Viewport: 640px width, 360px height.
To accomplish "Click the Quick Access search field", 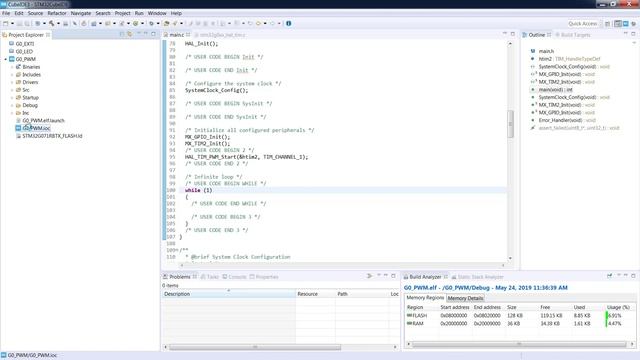I will (x=582, y=24).
